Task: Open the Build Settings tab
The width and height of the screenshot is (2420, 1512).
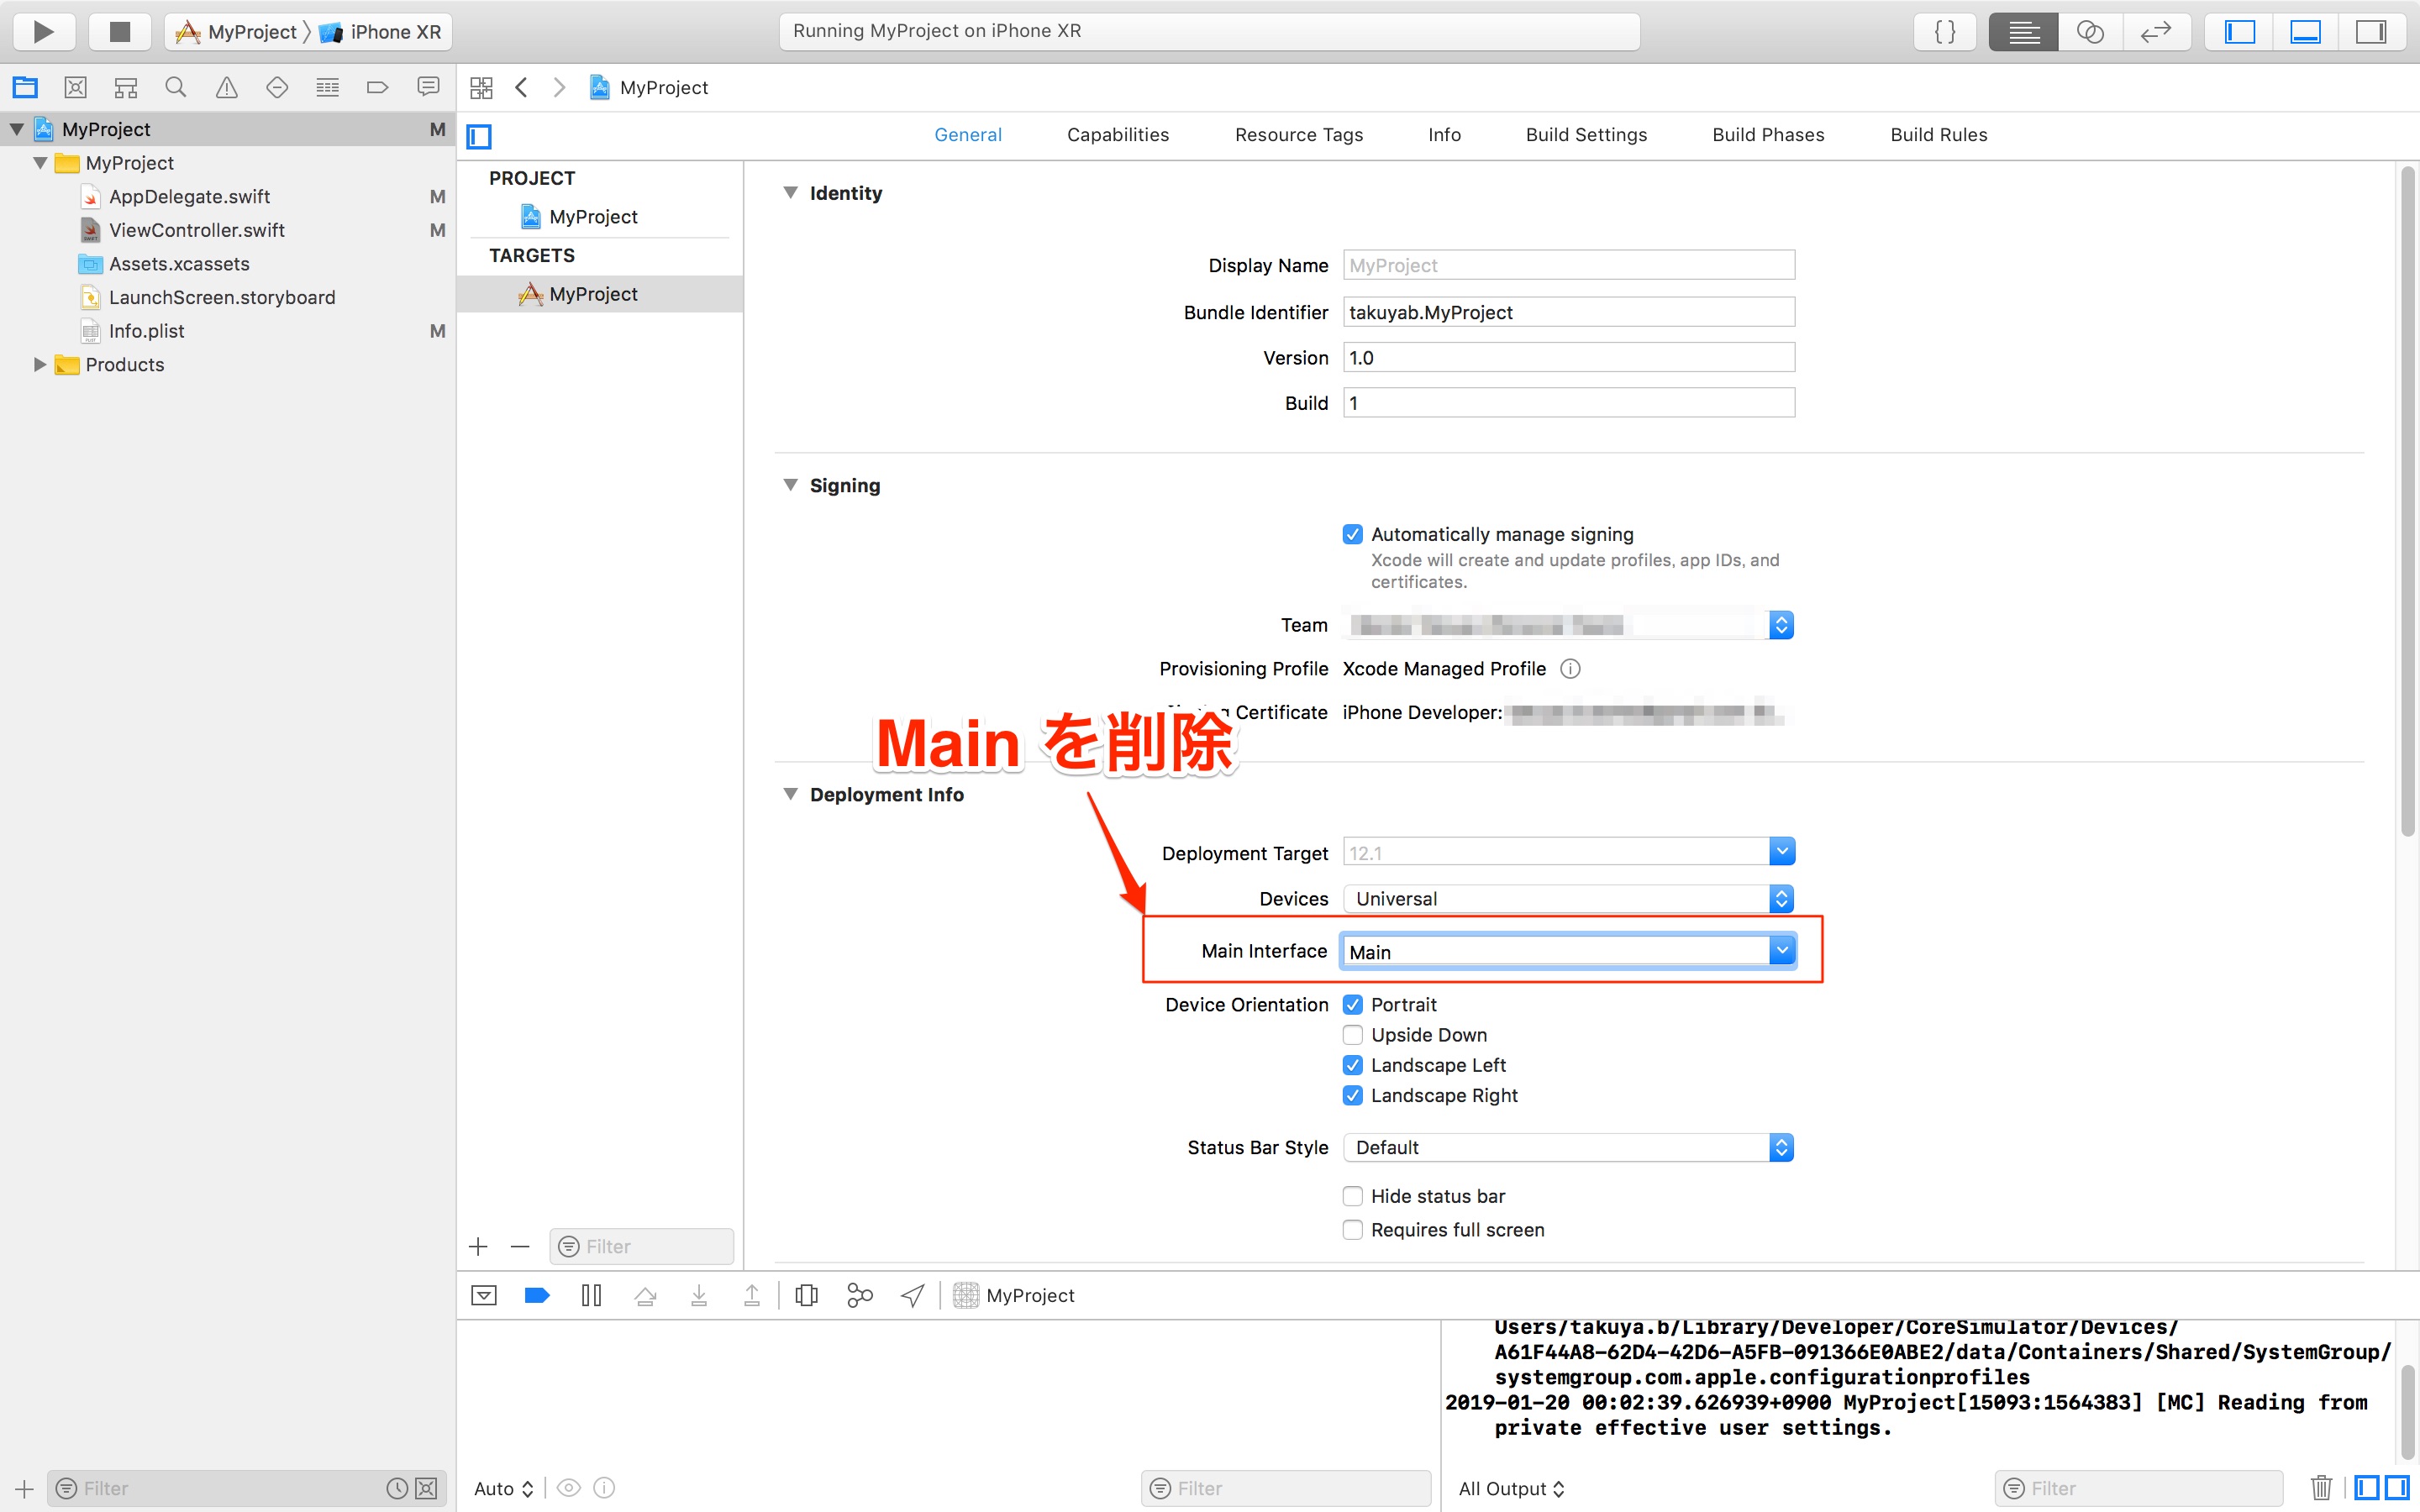Action: click(1586, 135)
